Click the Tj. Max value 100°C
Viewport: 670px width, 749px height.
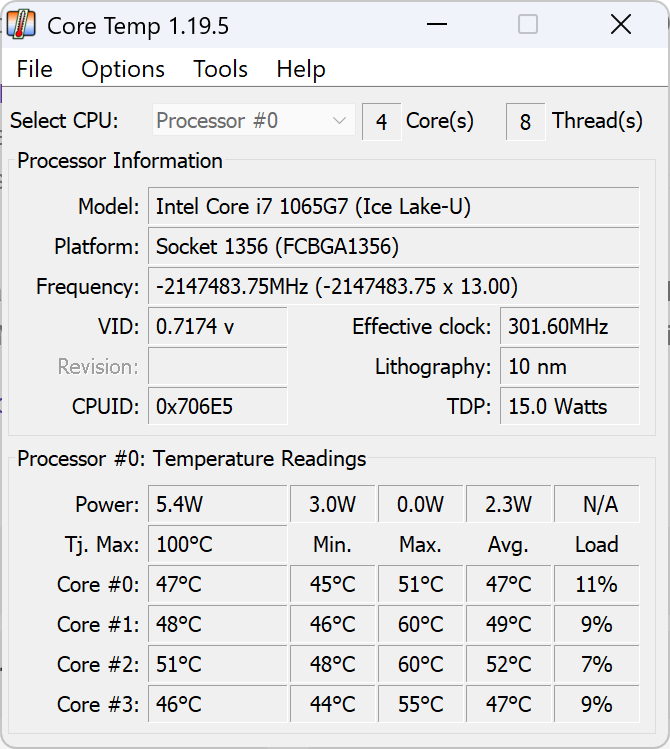click(x=218, y=544)
